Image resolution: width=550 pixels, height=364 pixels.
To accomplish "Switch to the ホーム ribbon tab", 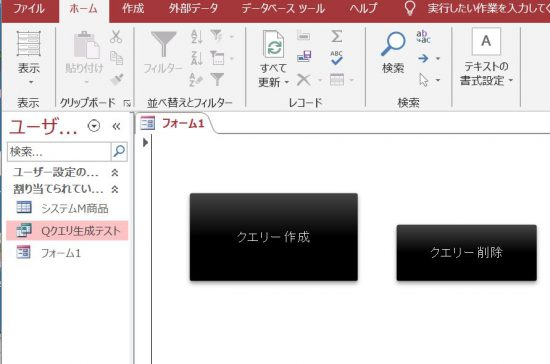I will point(83,8).
